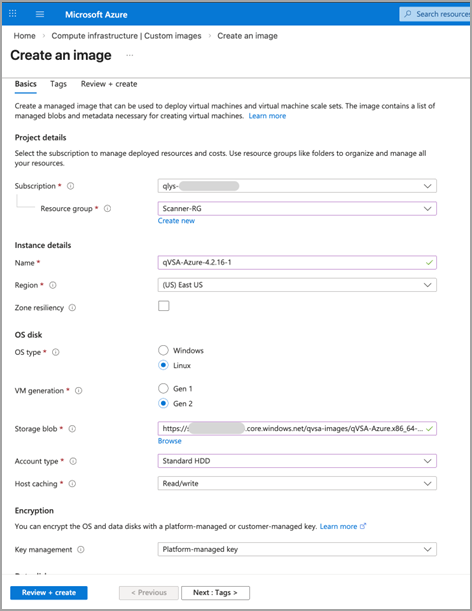Open Host caching dropdown showing Read/write
472x611 pixels.
[x=297, y=484]
